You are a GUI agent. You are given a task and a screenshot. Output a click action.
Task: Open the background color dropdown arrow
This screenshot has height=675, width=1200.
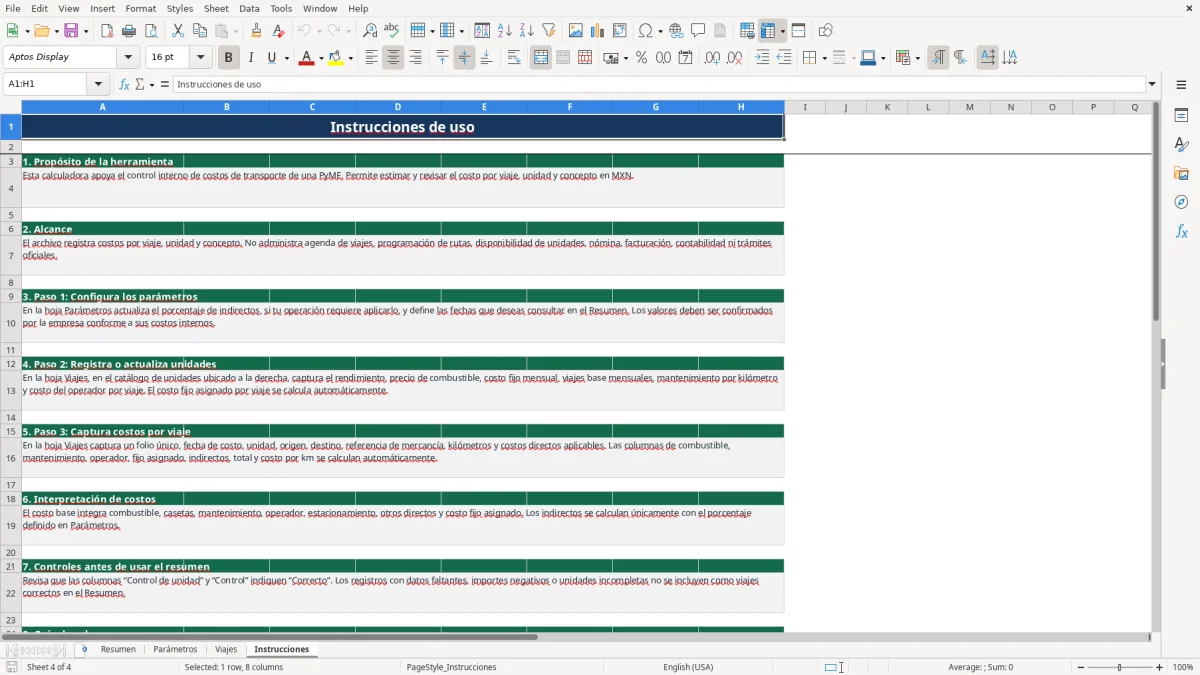(351, 58)
